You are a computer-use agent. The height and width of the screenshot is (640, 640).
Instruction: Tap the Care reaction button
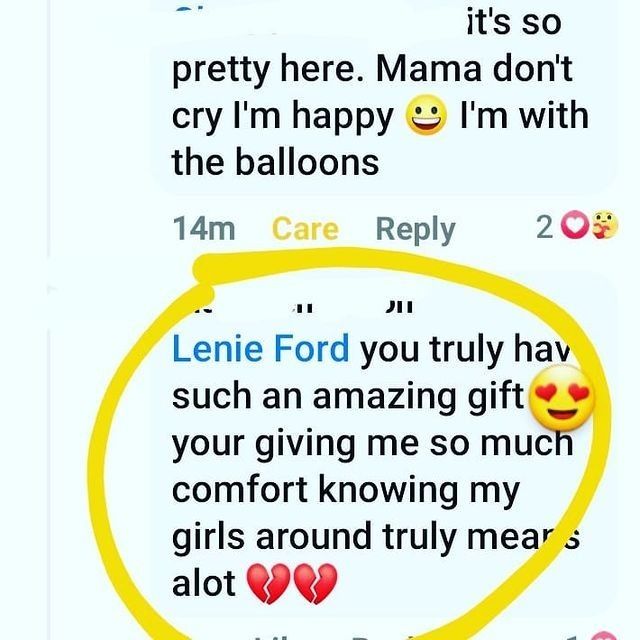(x=305, y=229)
